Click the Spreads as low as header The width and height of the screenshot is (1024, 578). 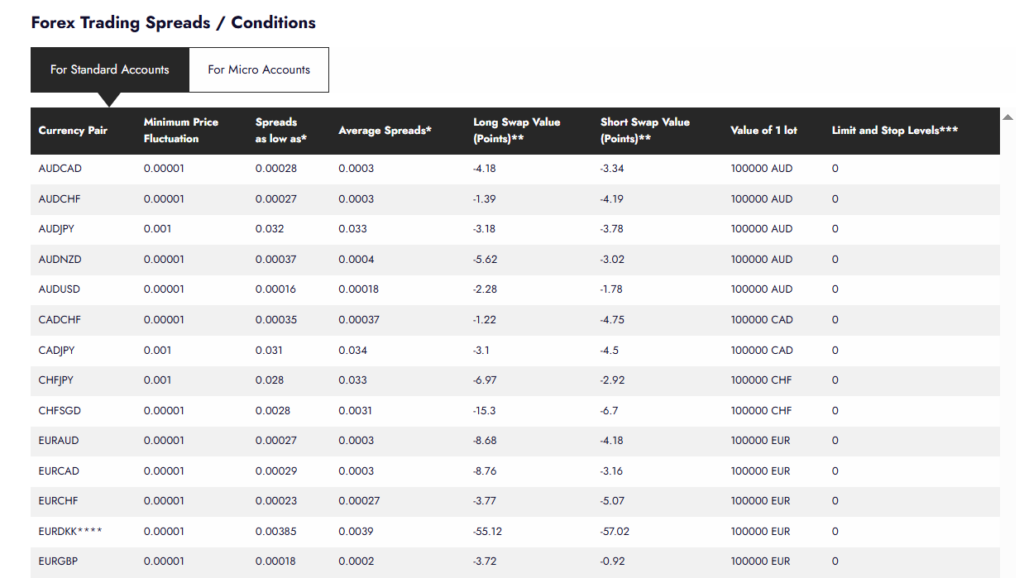[280, 130]
